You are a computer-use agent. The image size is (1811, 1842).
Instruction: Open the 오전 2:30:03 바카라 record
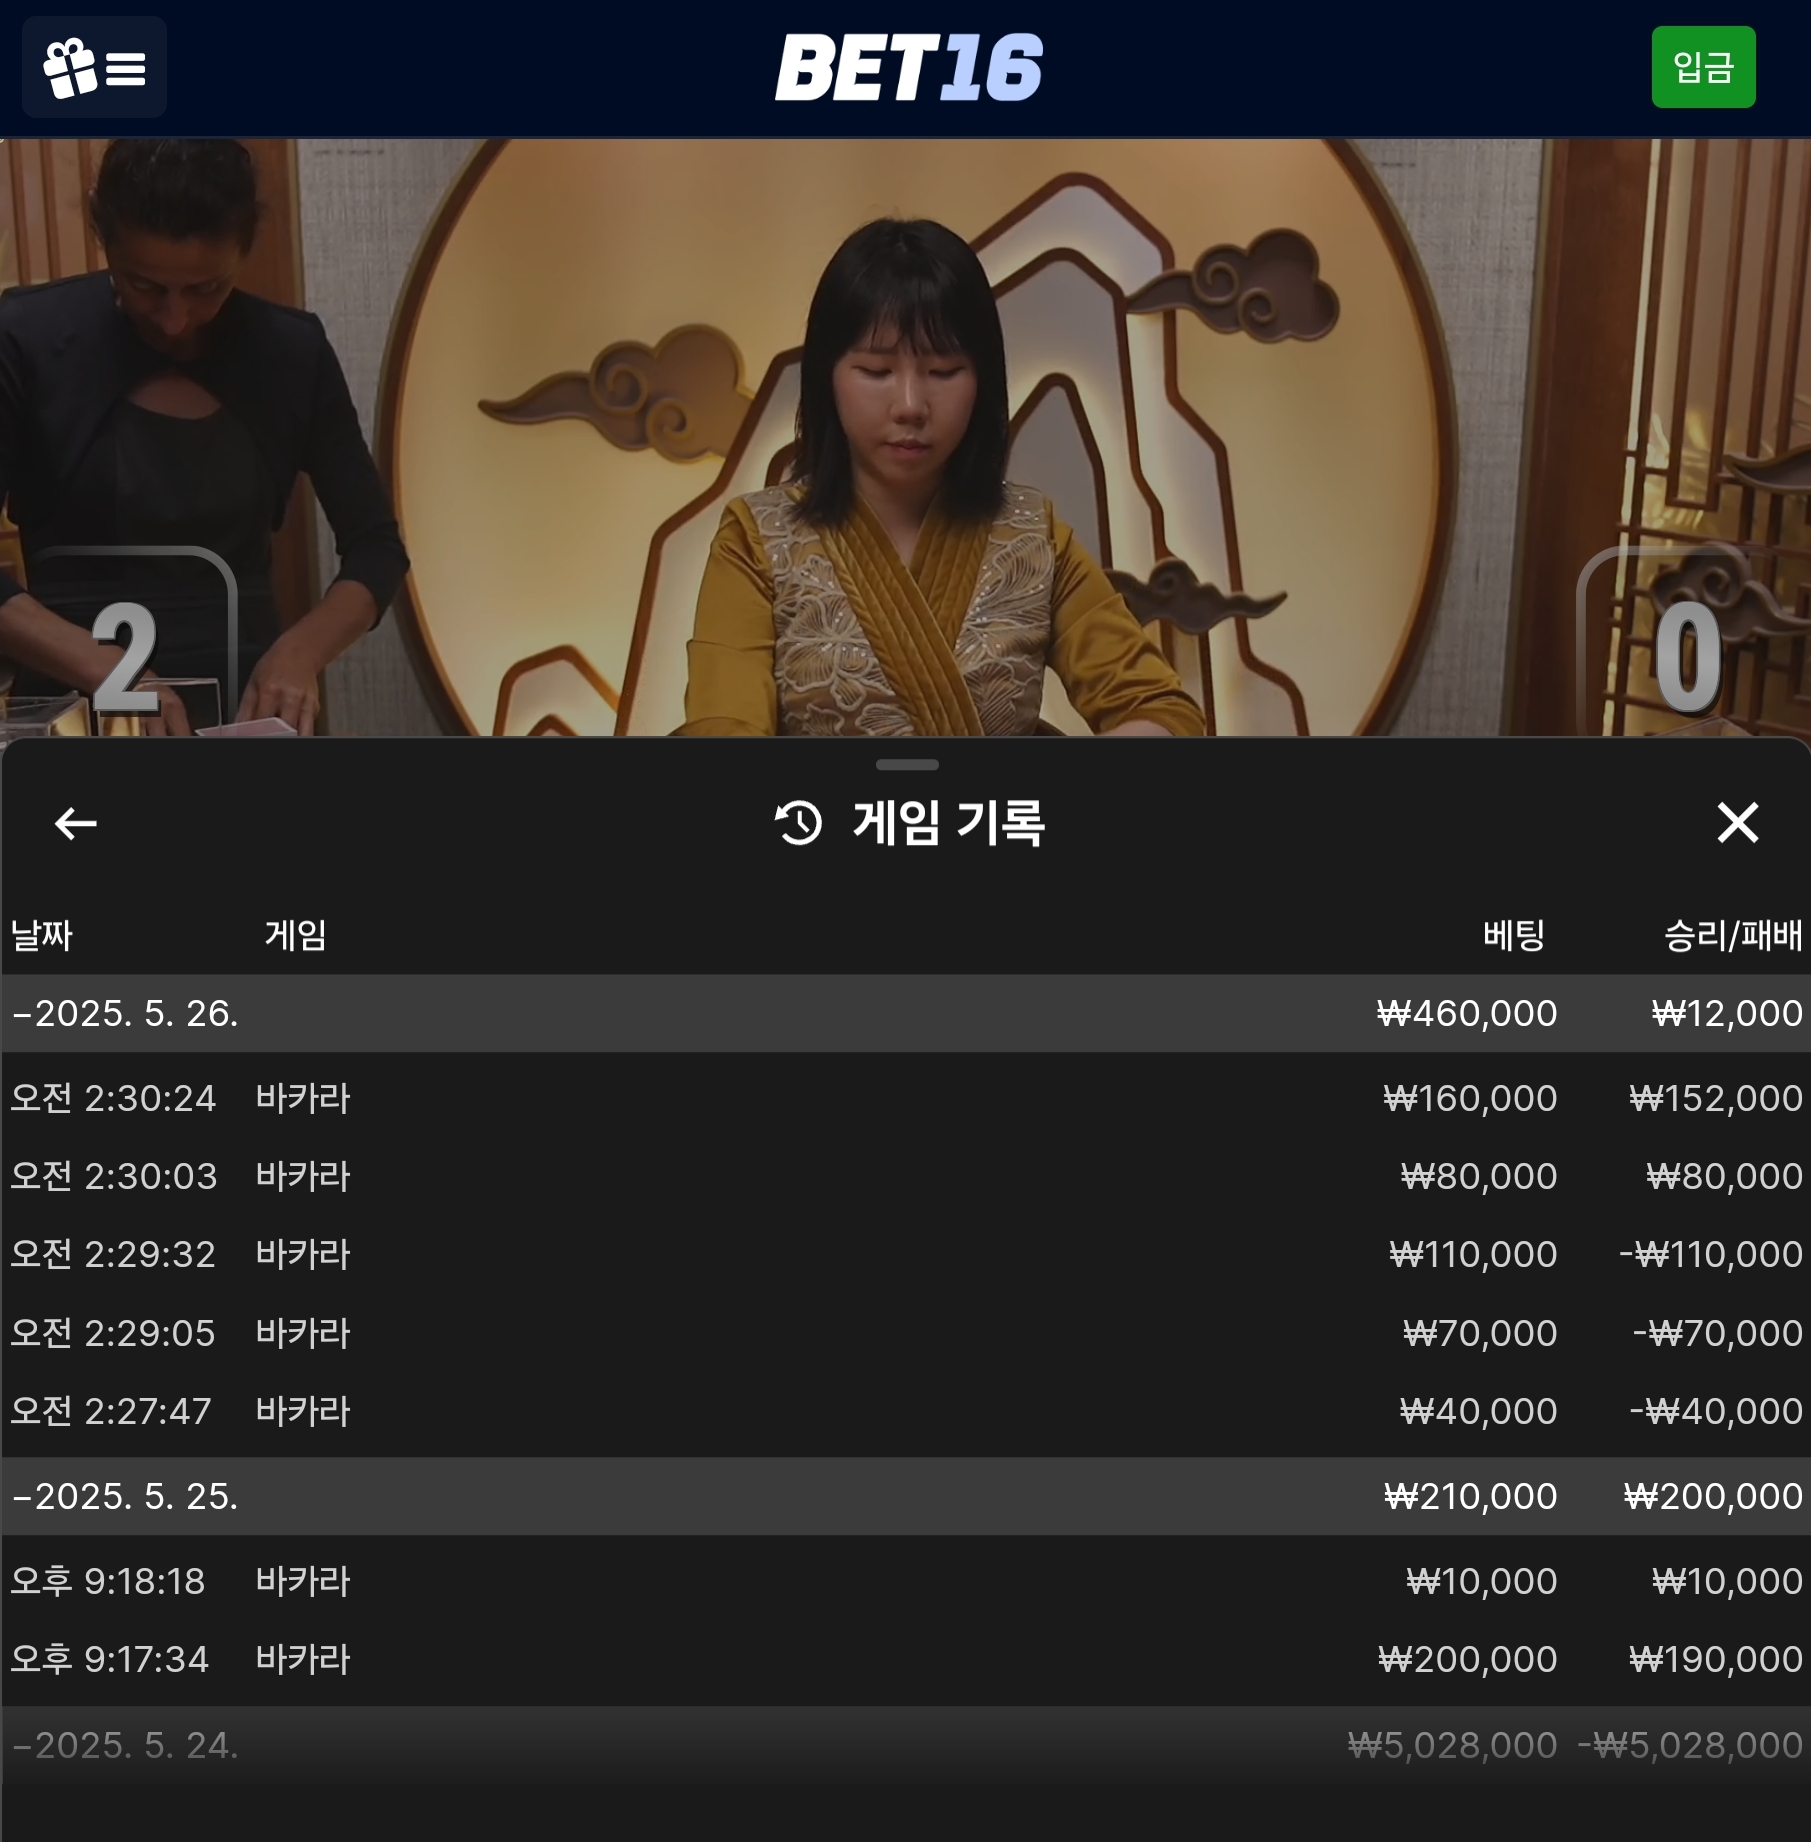tap(905, 1176)
